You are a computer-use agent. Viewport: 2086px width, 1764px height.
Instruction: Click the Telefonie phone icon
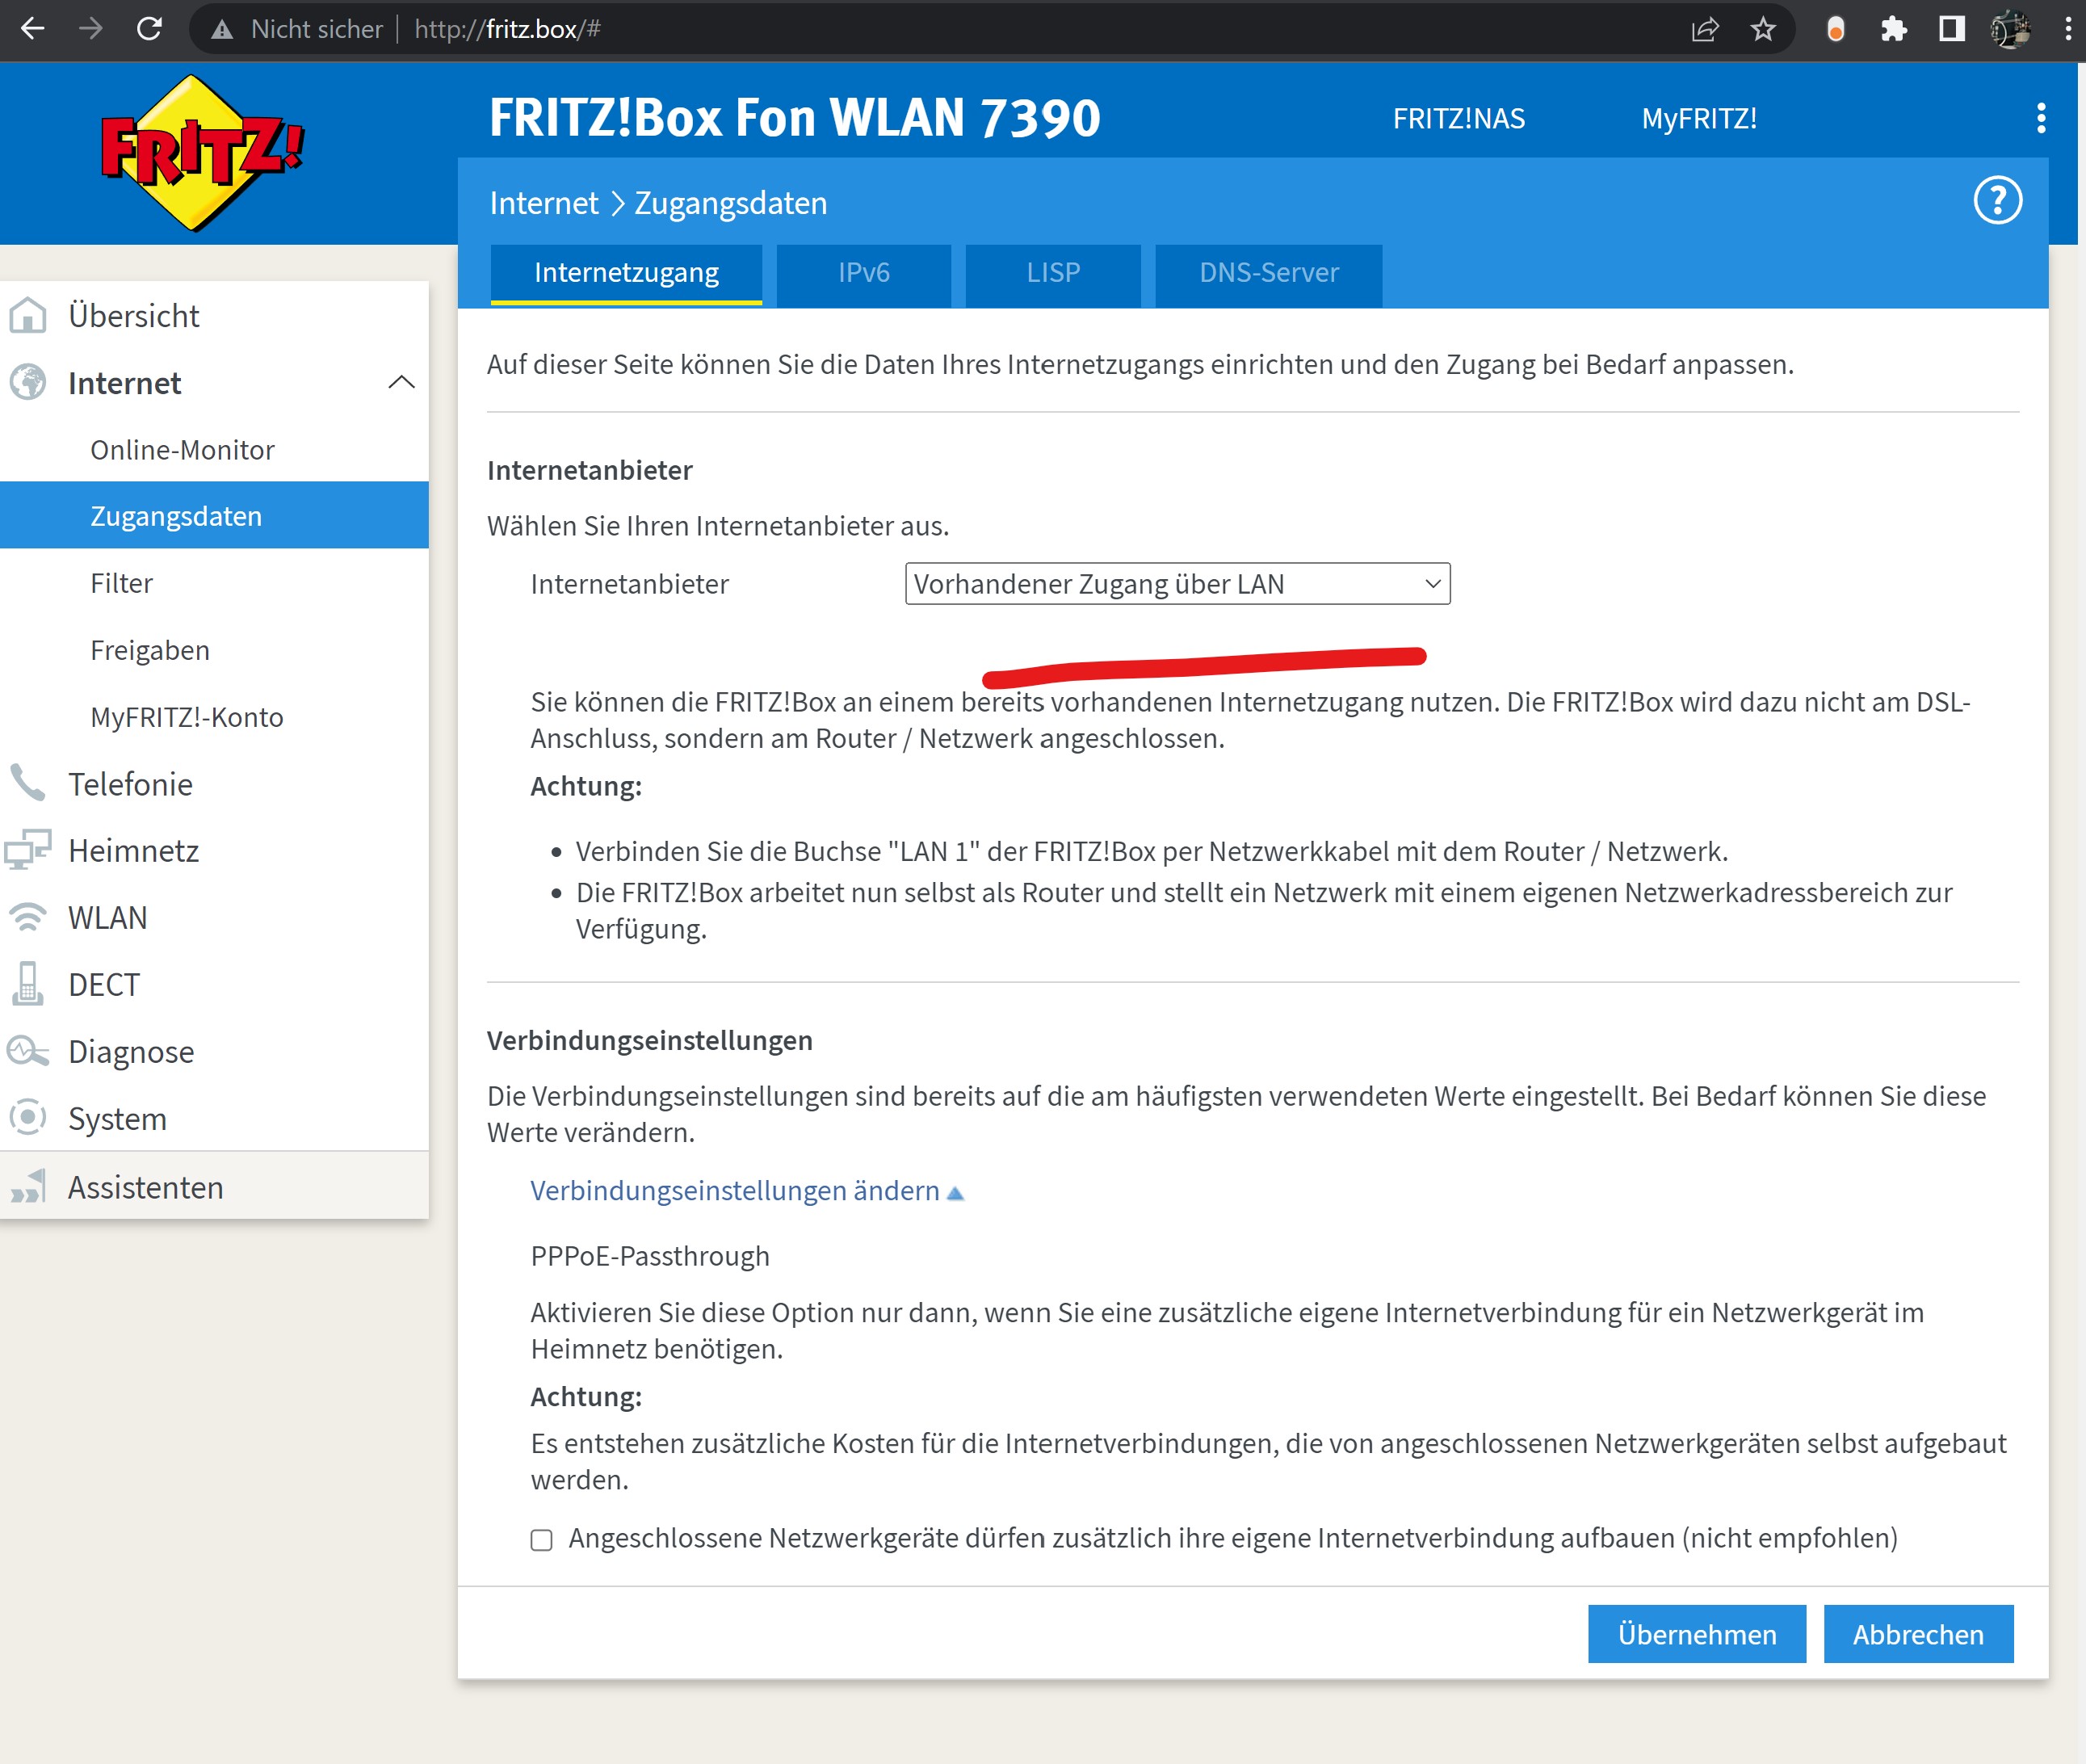pyautogui.click(x=28, y=783)
